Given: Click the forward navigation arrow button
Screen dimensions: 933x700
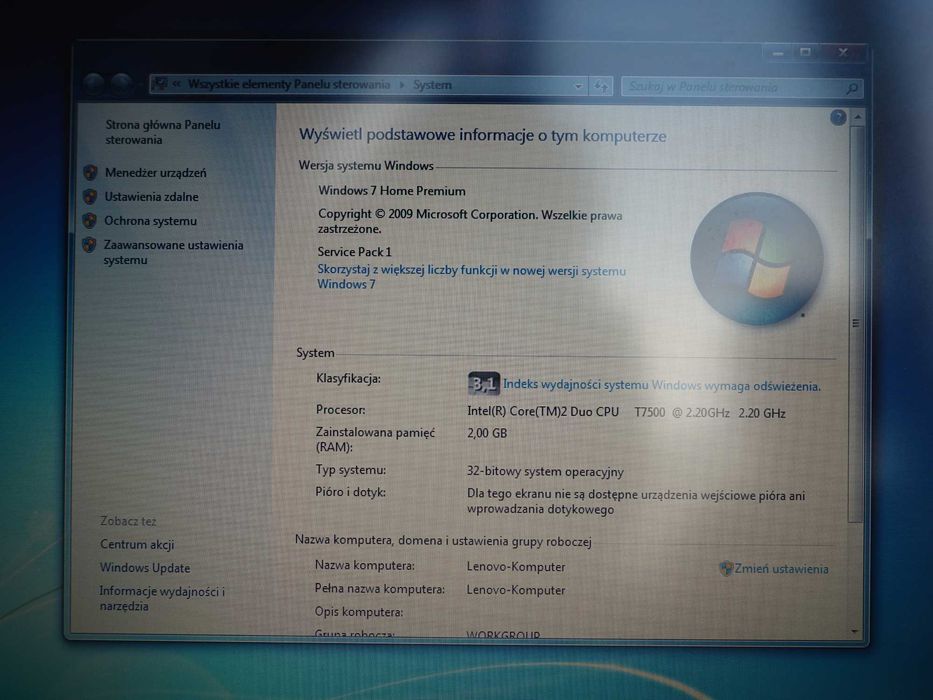Looking at the screenshot, I should [121, 84].
